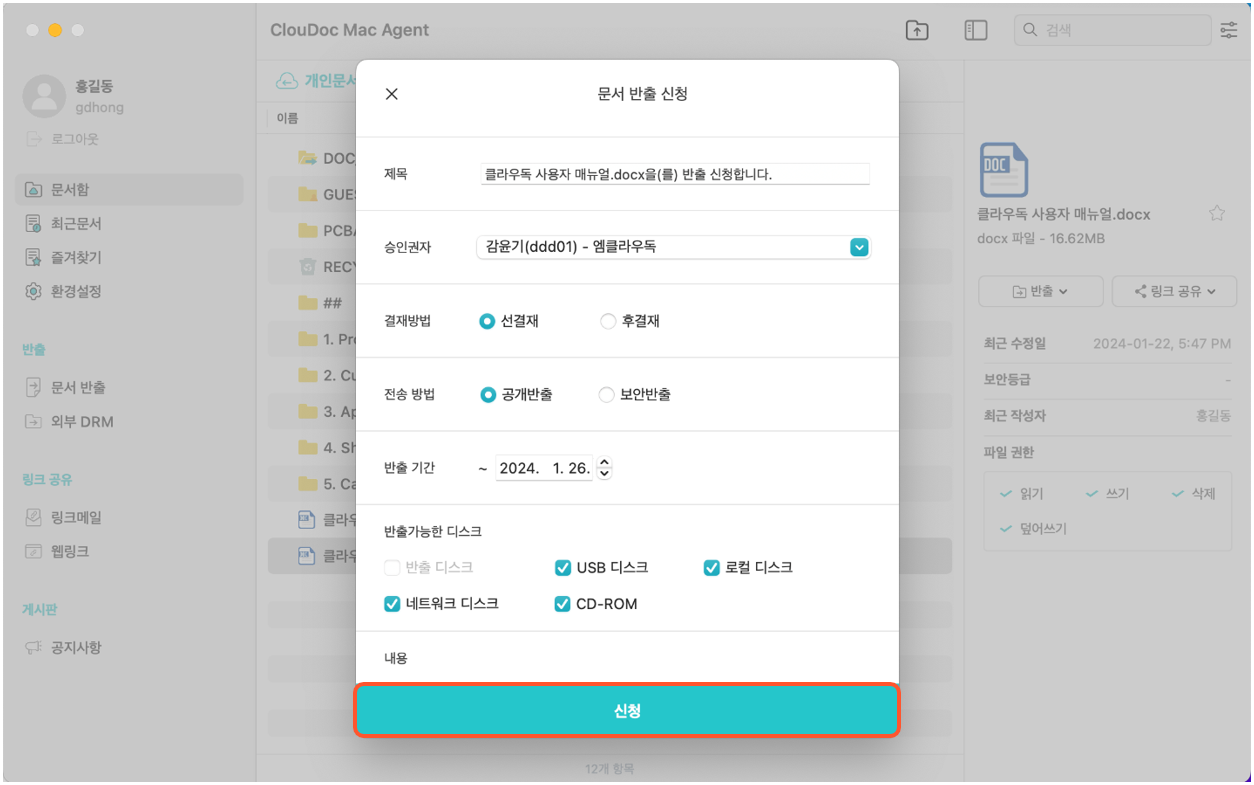Submit the request with the 신청 button
The width and height of the screenshot is (1254, 785).
(627, 711)
